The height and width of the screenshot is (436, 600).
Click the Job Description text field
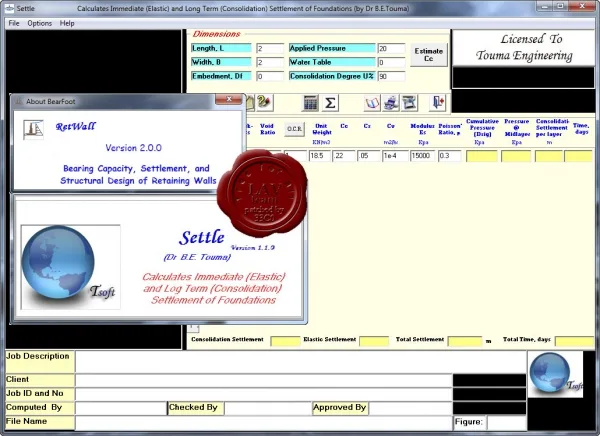click(301, 361)
